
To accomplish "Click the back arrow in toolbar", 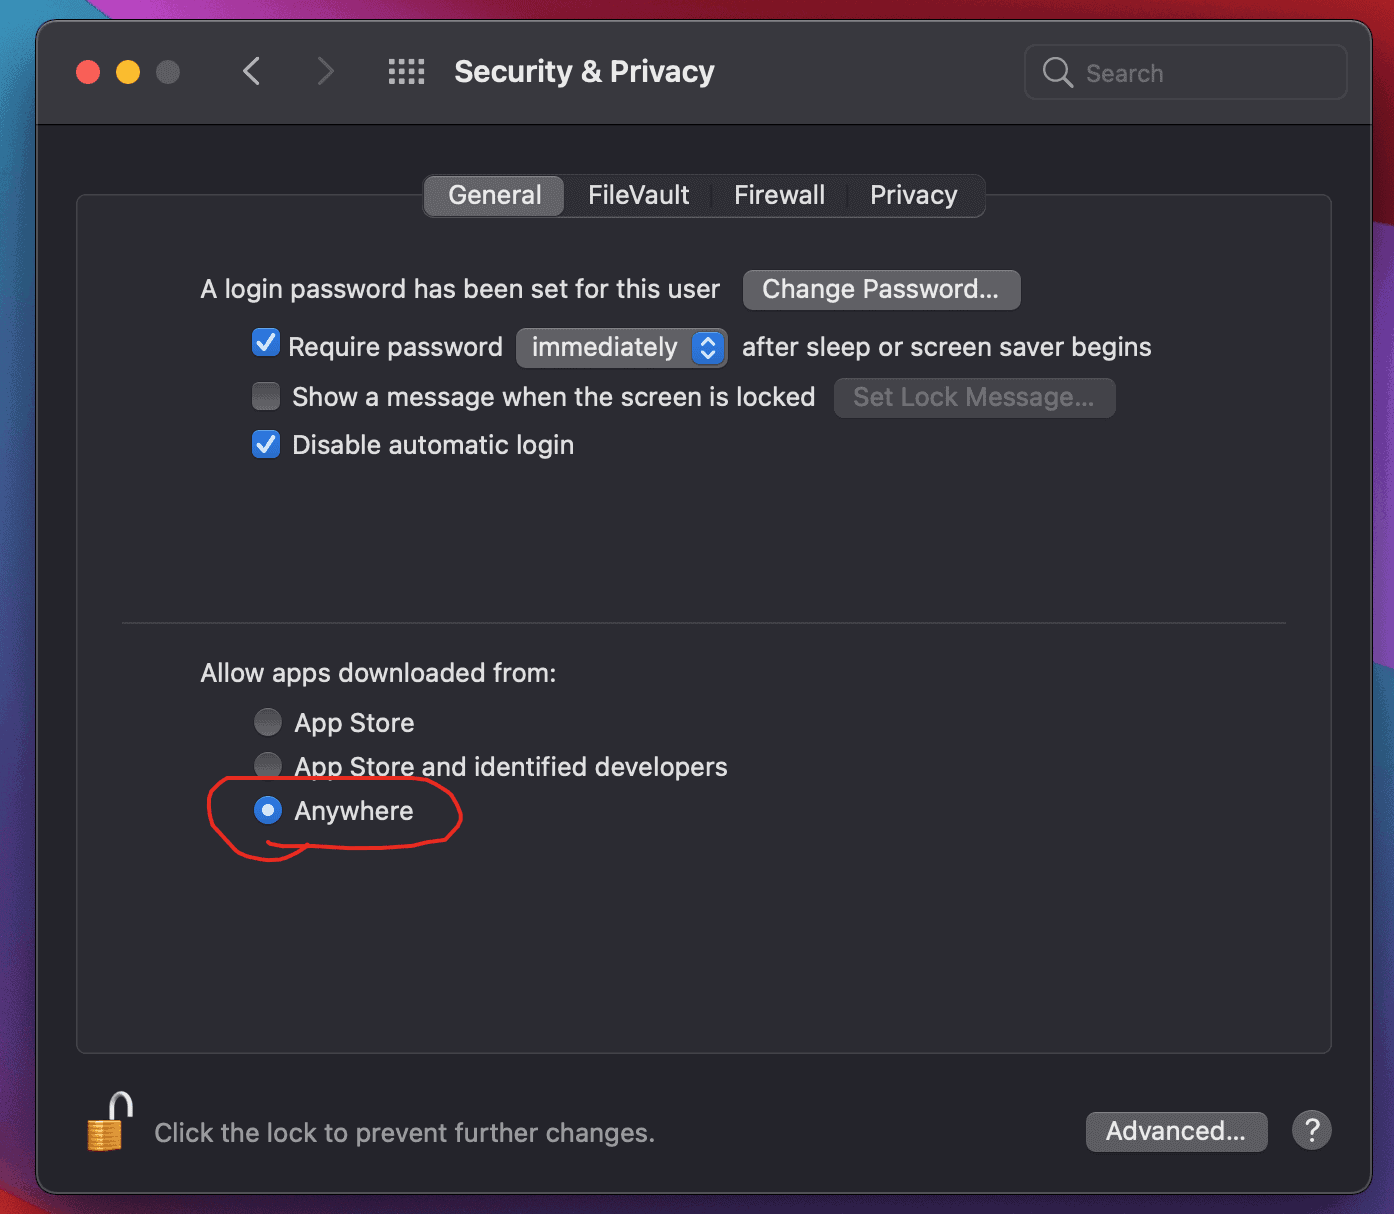I will (252, 72).
